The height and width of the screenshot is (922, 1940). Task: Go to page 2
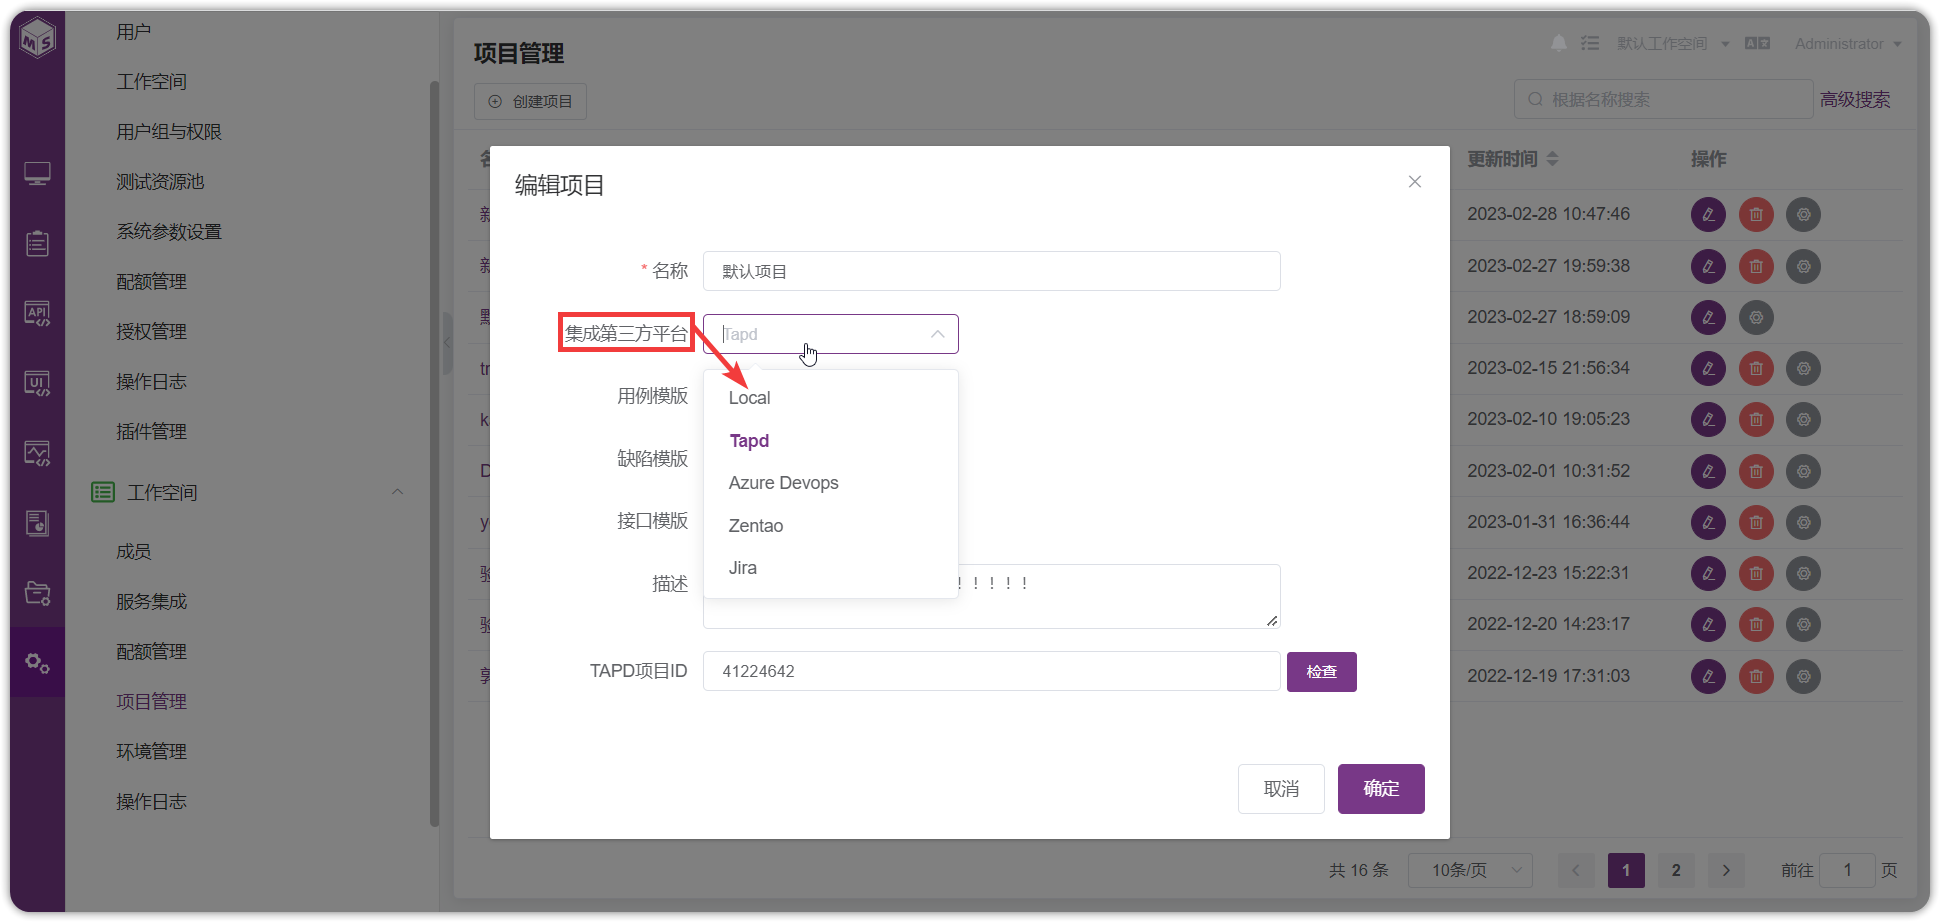(1676, 870)
